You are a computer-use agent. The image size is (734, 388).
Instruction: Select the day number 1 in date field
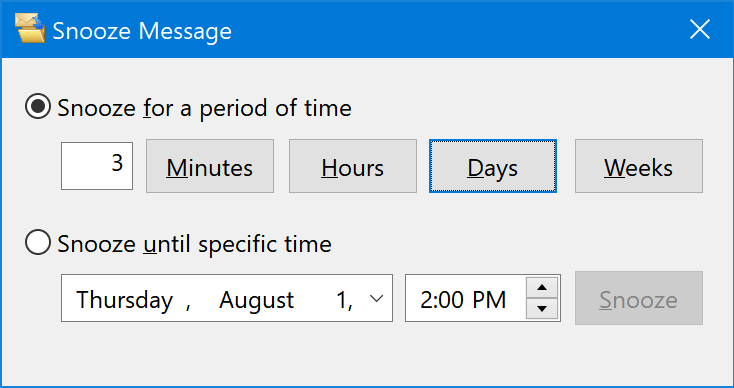click(344, 300)
